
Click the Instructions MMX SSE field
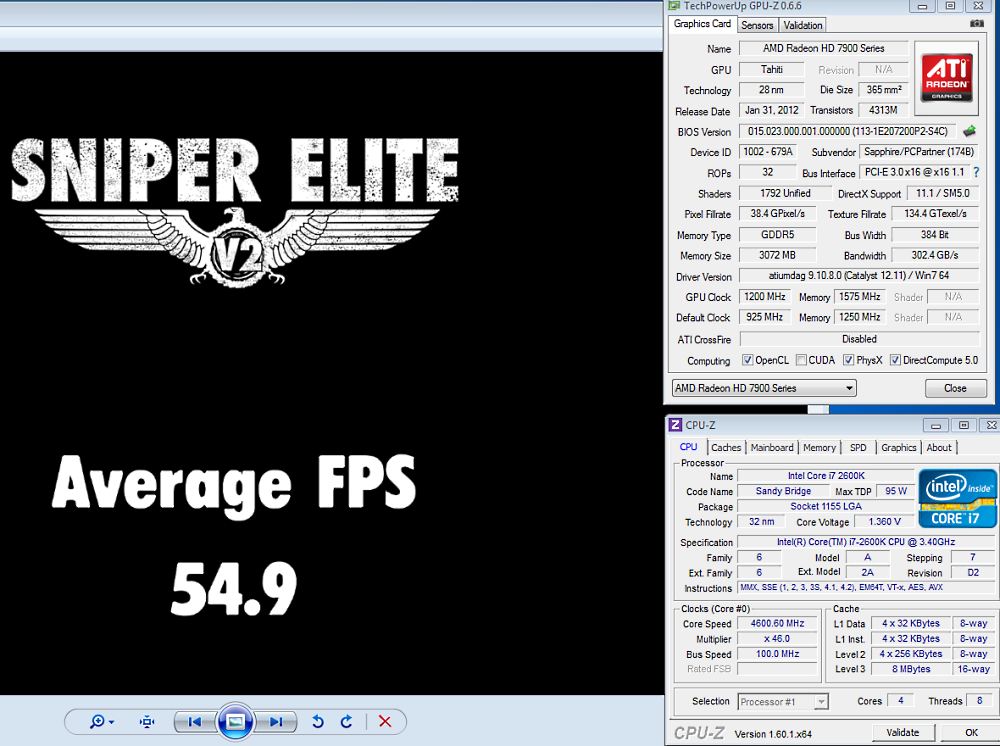click(x=867, y=587)
